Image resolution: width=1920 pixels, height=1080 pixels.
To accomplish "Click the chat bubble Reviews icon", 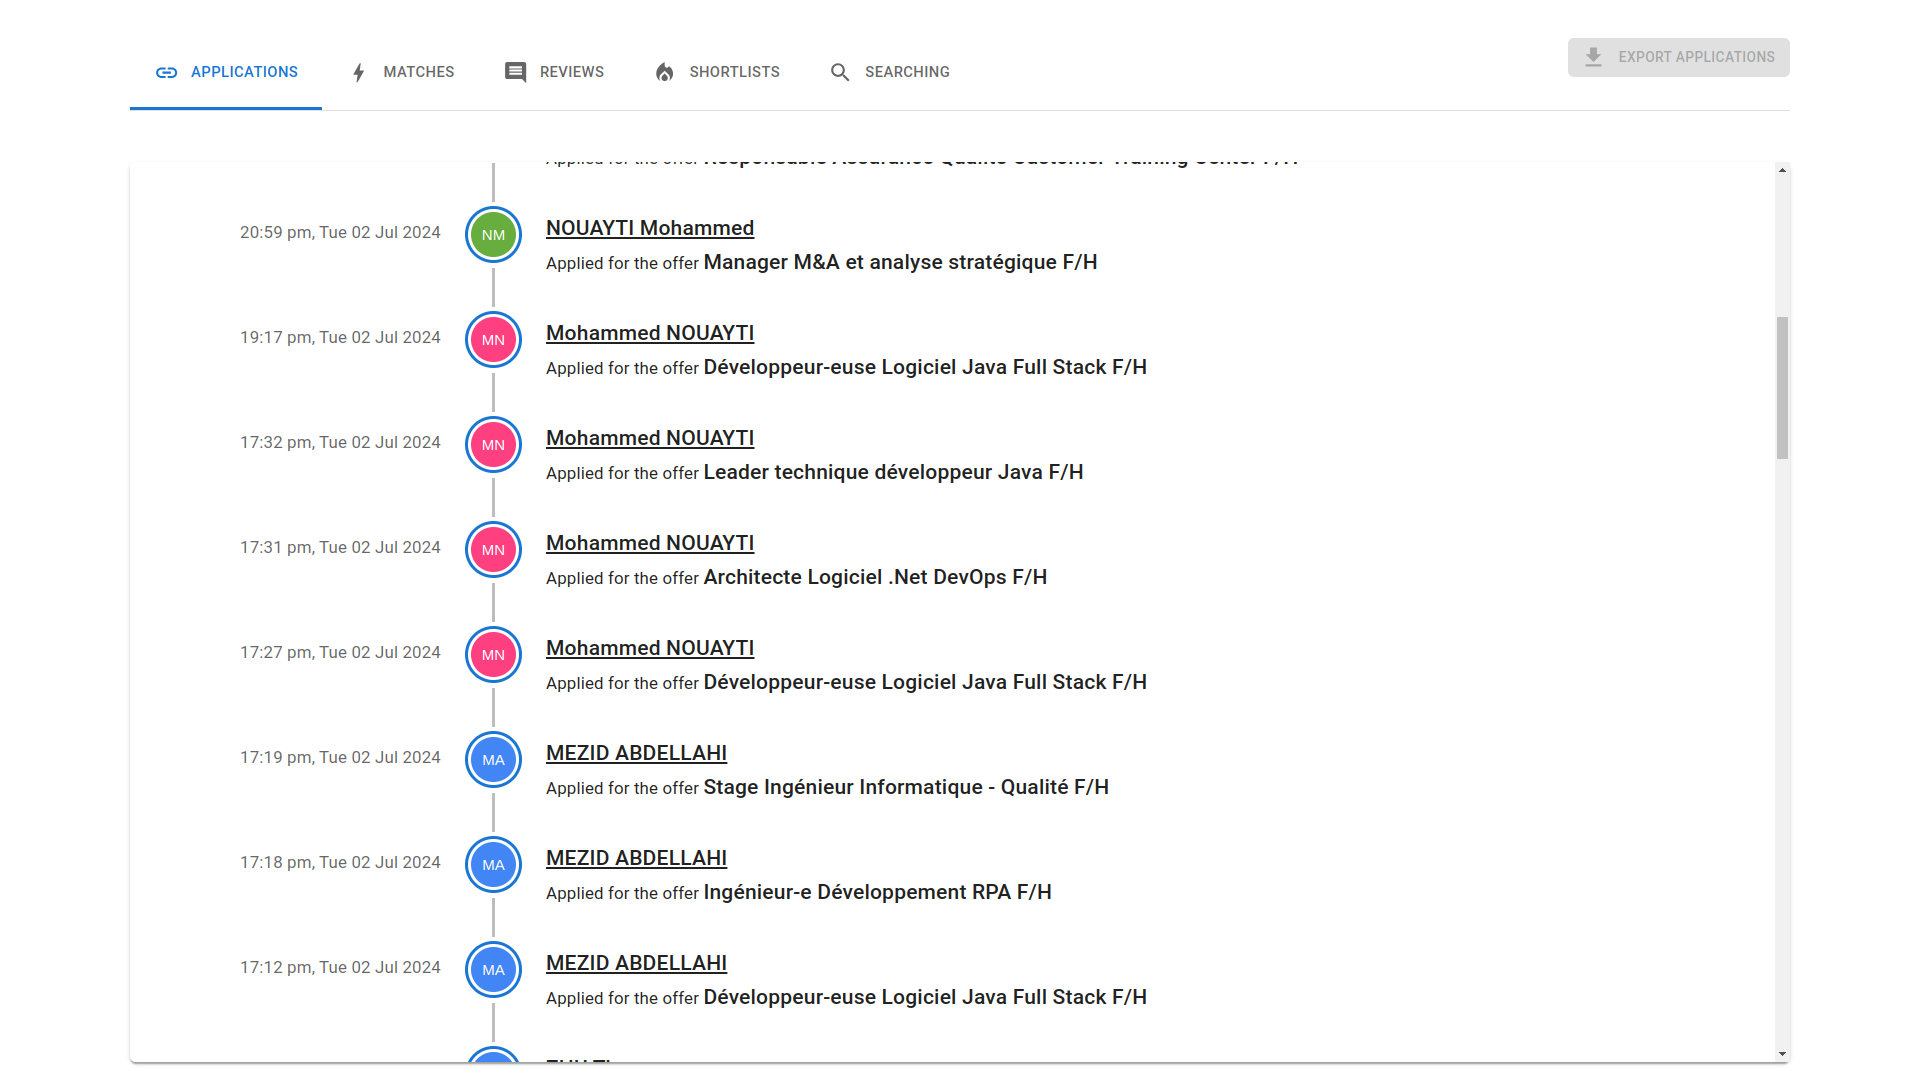I will click(515, 72).
